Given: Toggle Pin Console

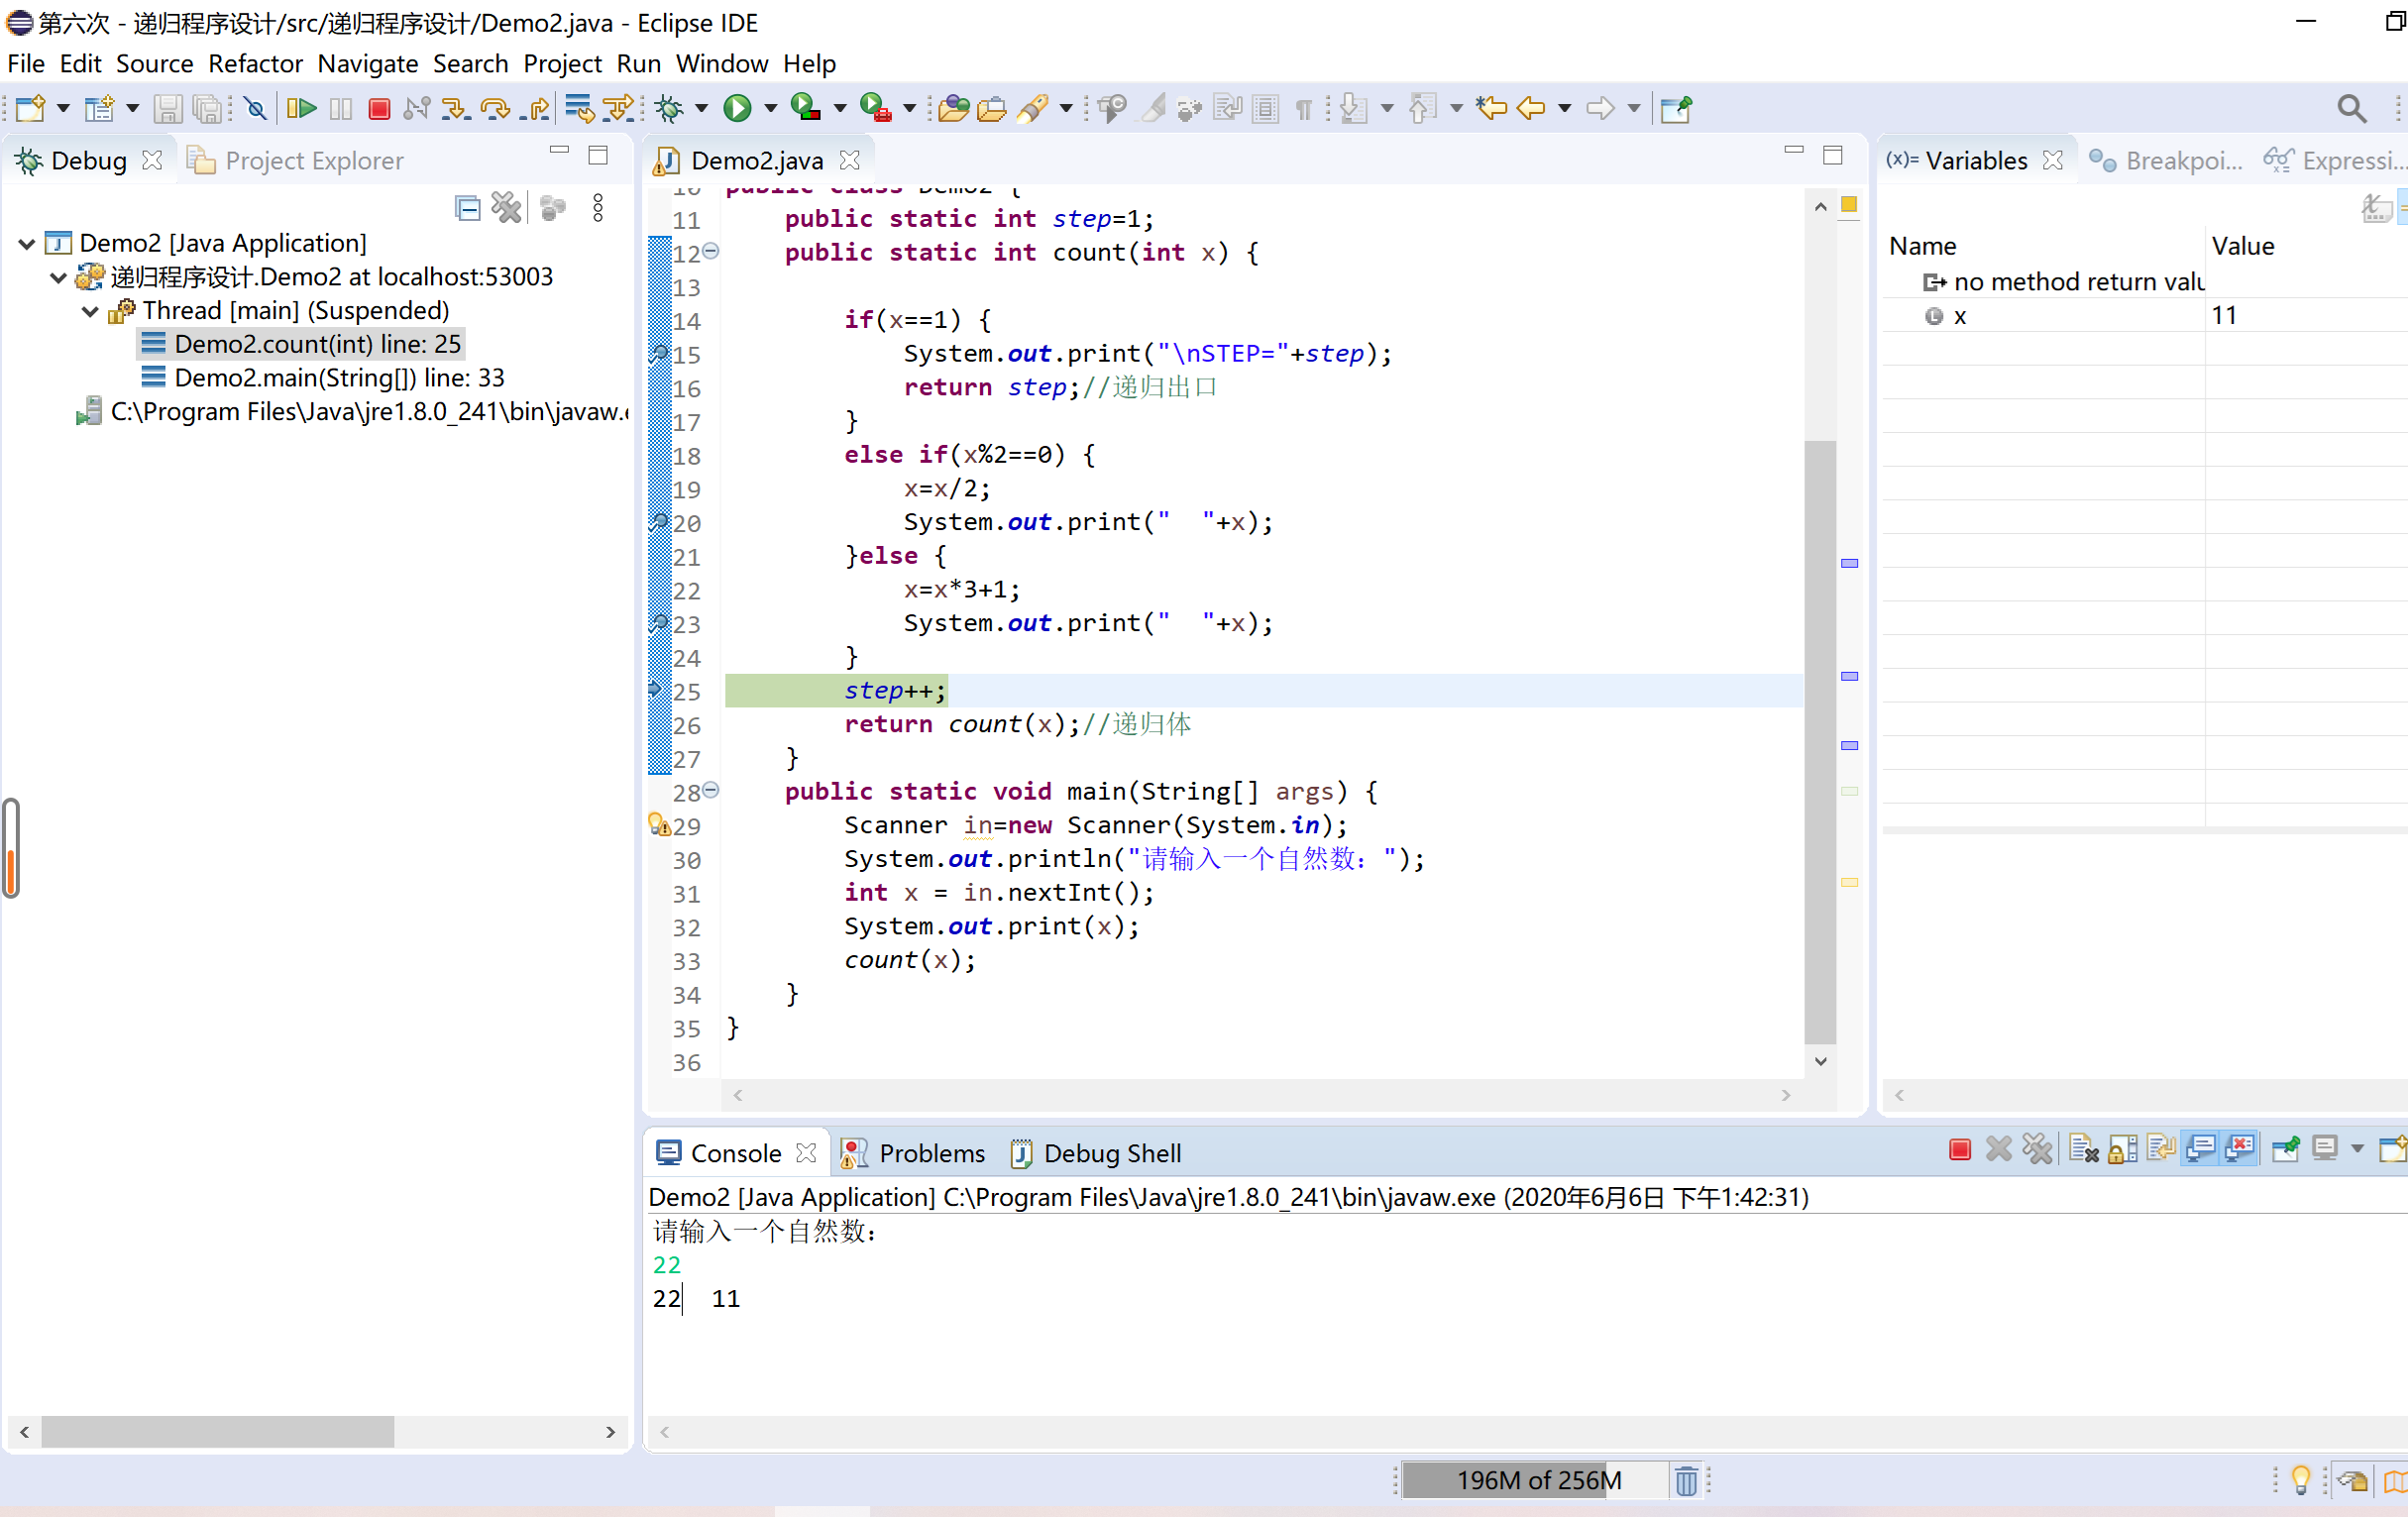Looking at the screenshot, I should 2285,1150.
